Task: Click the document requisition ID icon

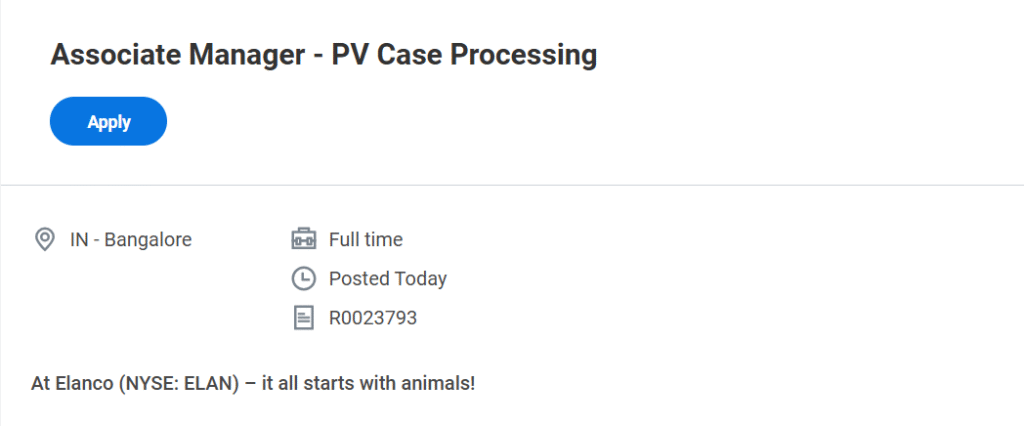Action: pos(303,319)
